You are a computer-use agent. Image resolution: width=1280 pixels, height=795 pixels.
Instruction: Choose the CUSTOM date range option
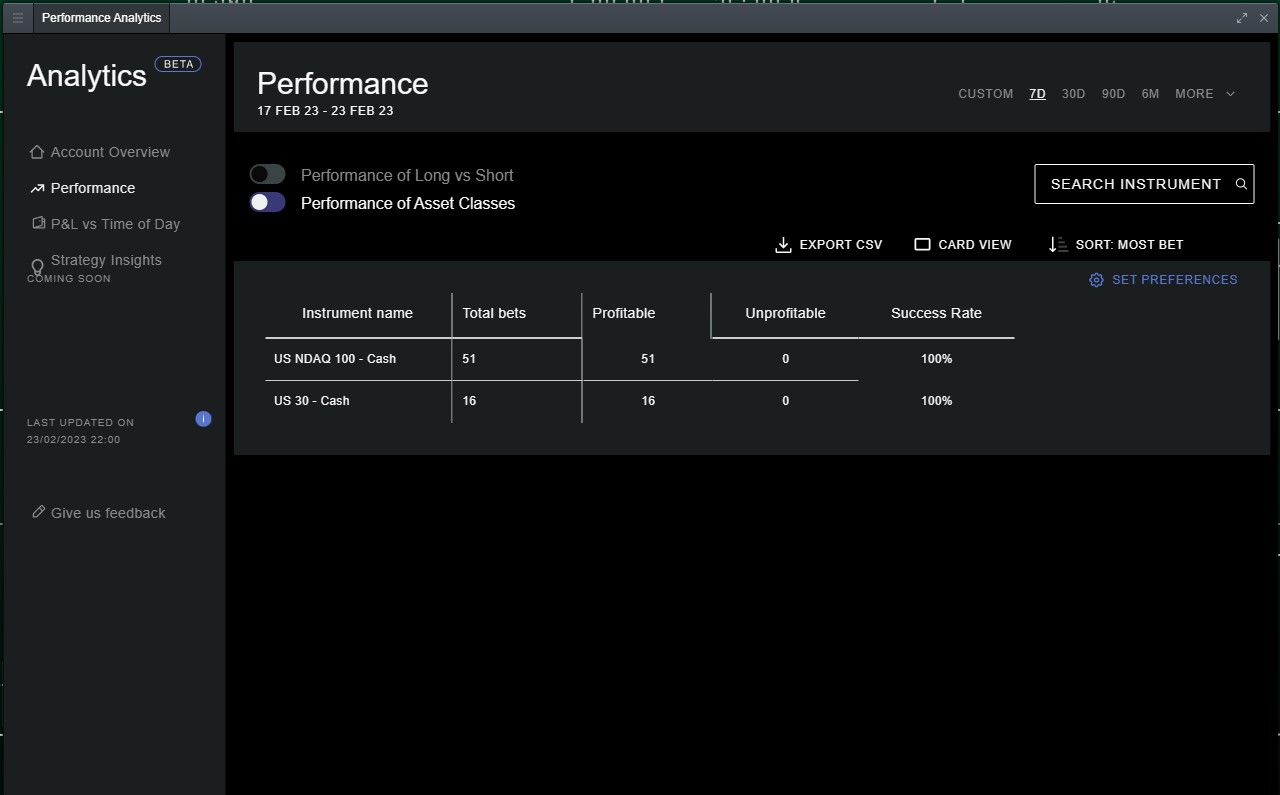point(985,94)
